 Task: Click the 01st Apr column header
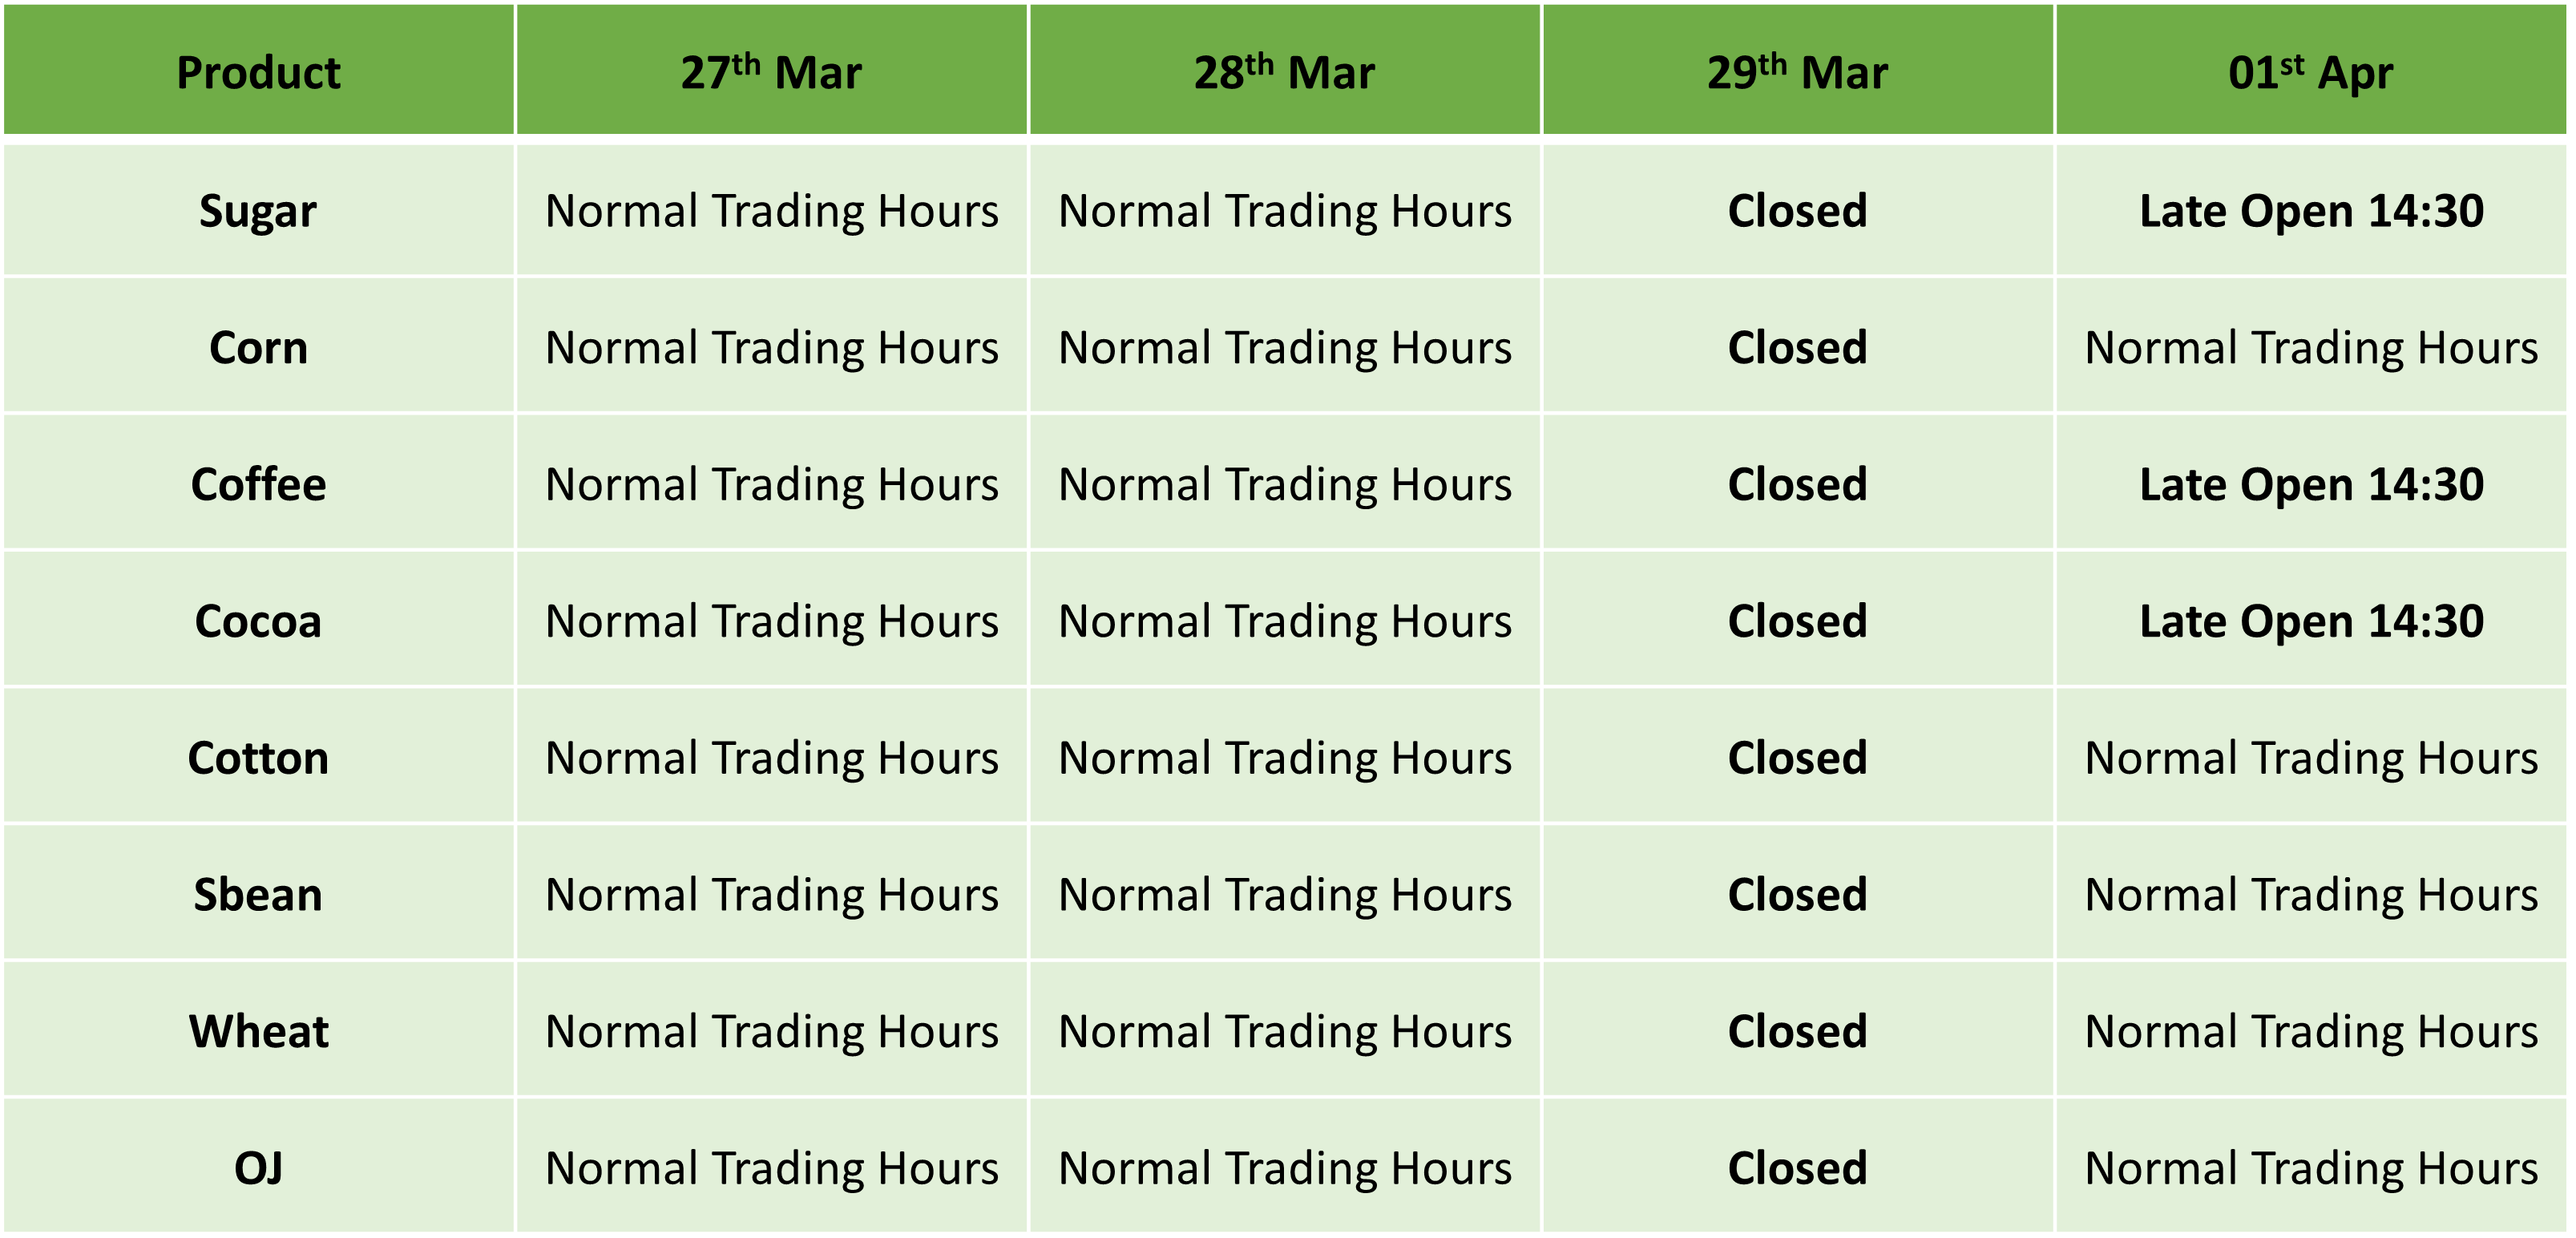[x=2311, y=70]
